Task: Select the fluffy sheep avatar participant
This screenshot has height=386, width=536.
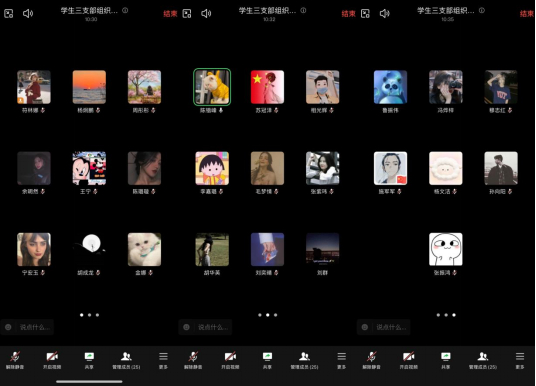Action: click(x=446, y=168)
